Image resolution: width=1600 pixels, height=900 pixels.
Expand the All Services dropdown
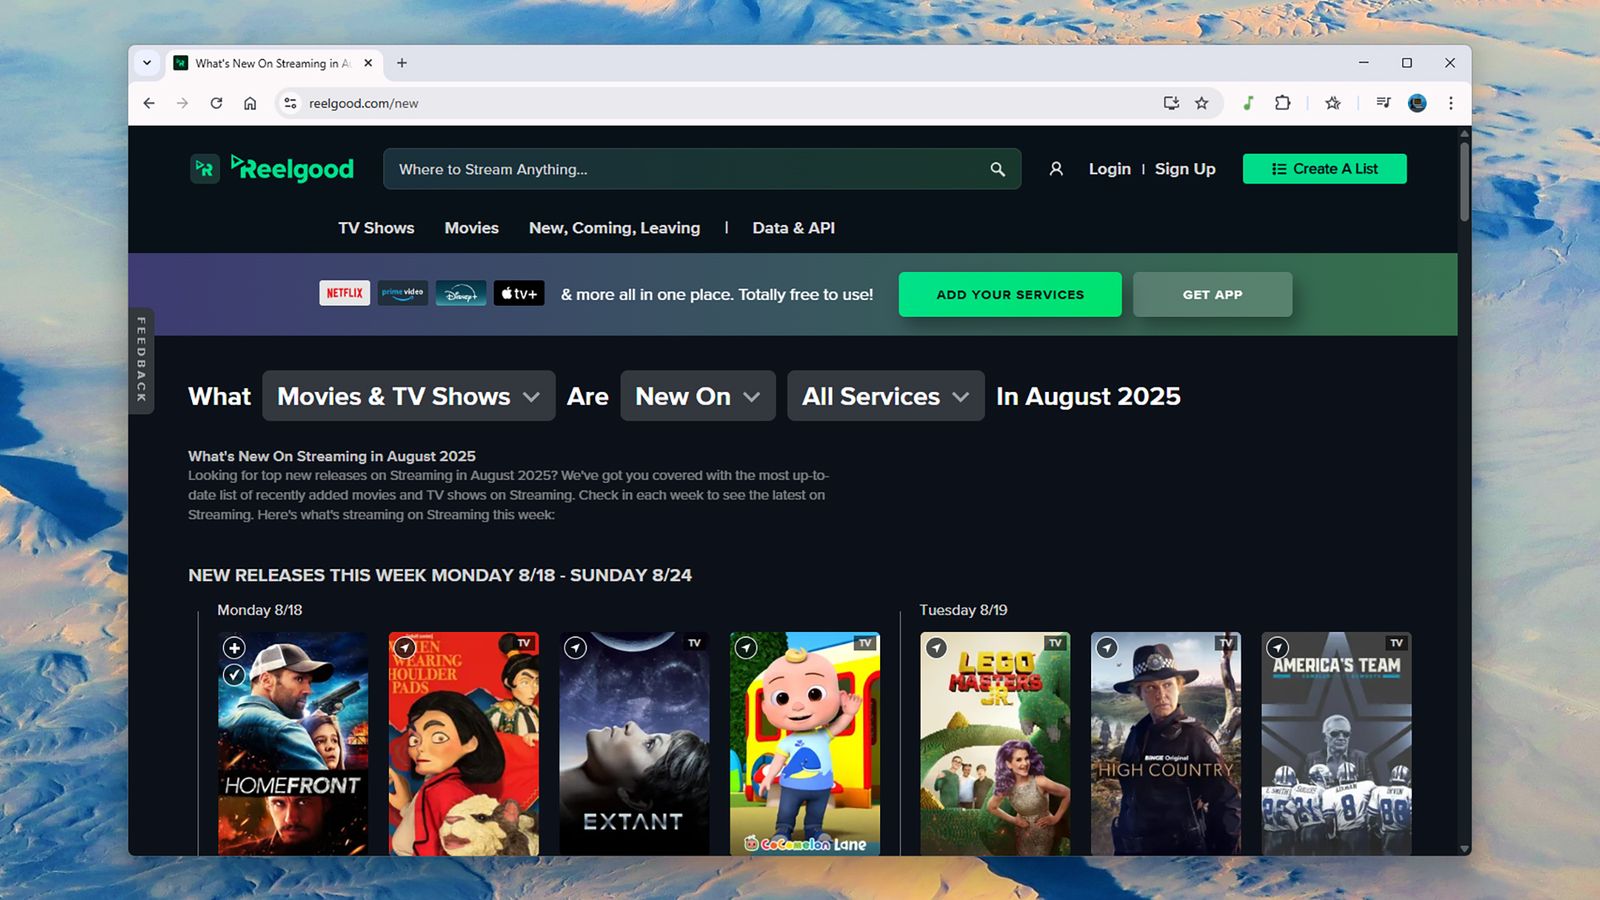pos(885,396)
